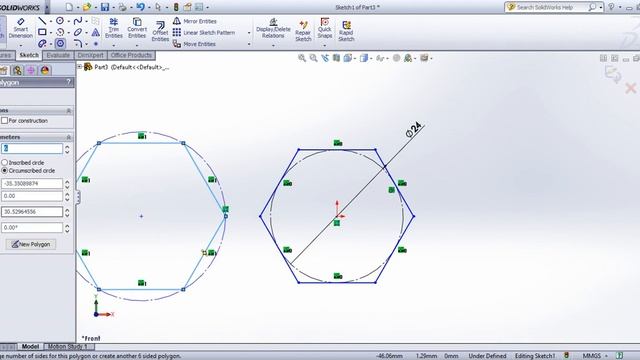The image size is (640, 360).
Task: Click the highlighted Polygon tool
Action: click(60, 43)
